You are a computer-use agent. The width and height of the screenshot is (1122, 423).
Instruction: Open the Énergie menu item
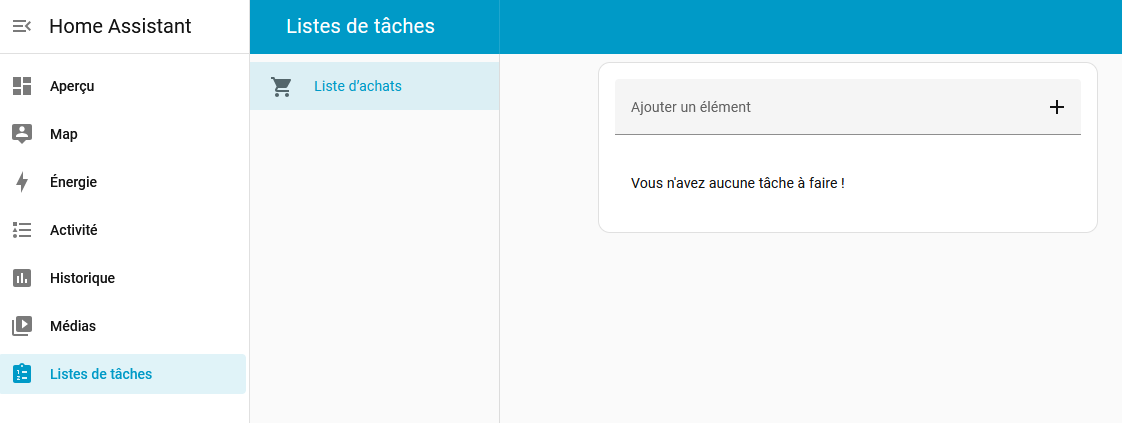point(73,182)
